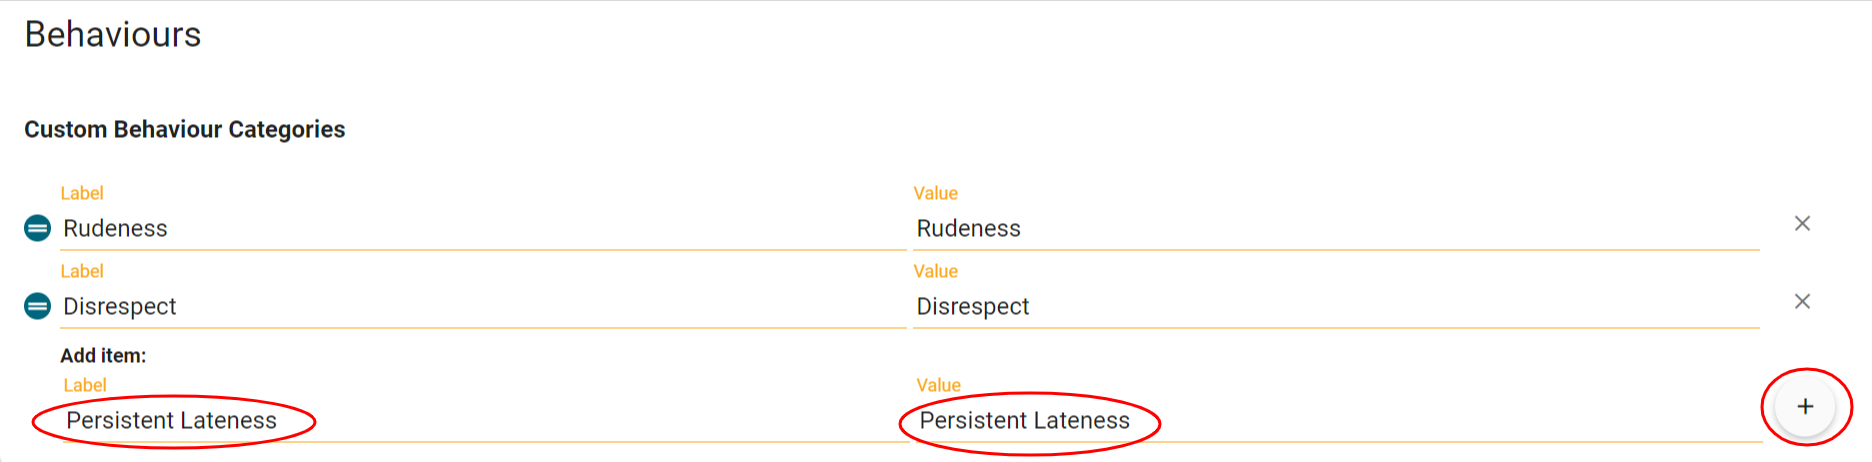Click the Label caption in Add item row

85,385
